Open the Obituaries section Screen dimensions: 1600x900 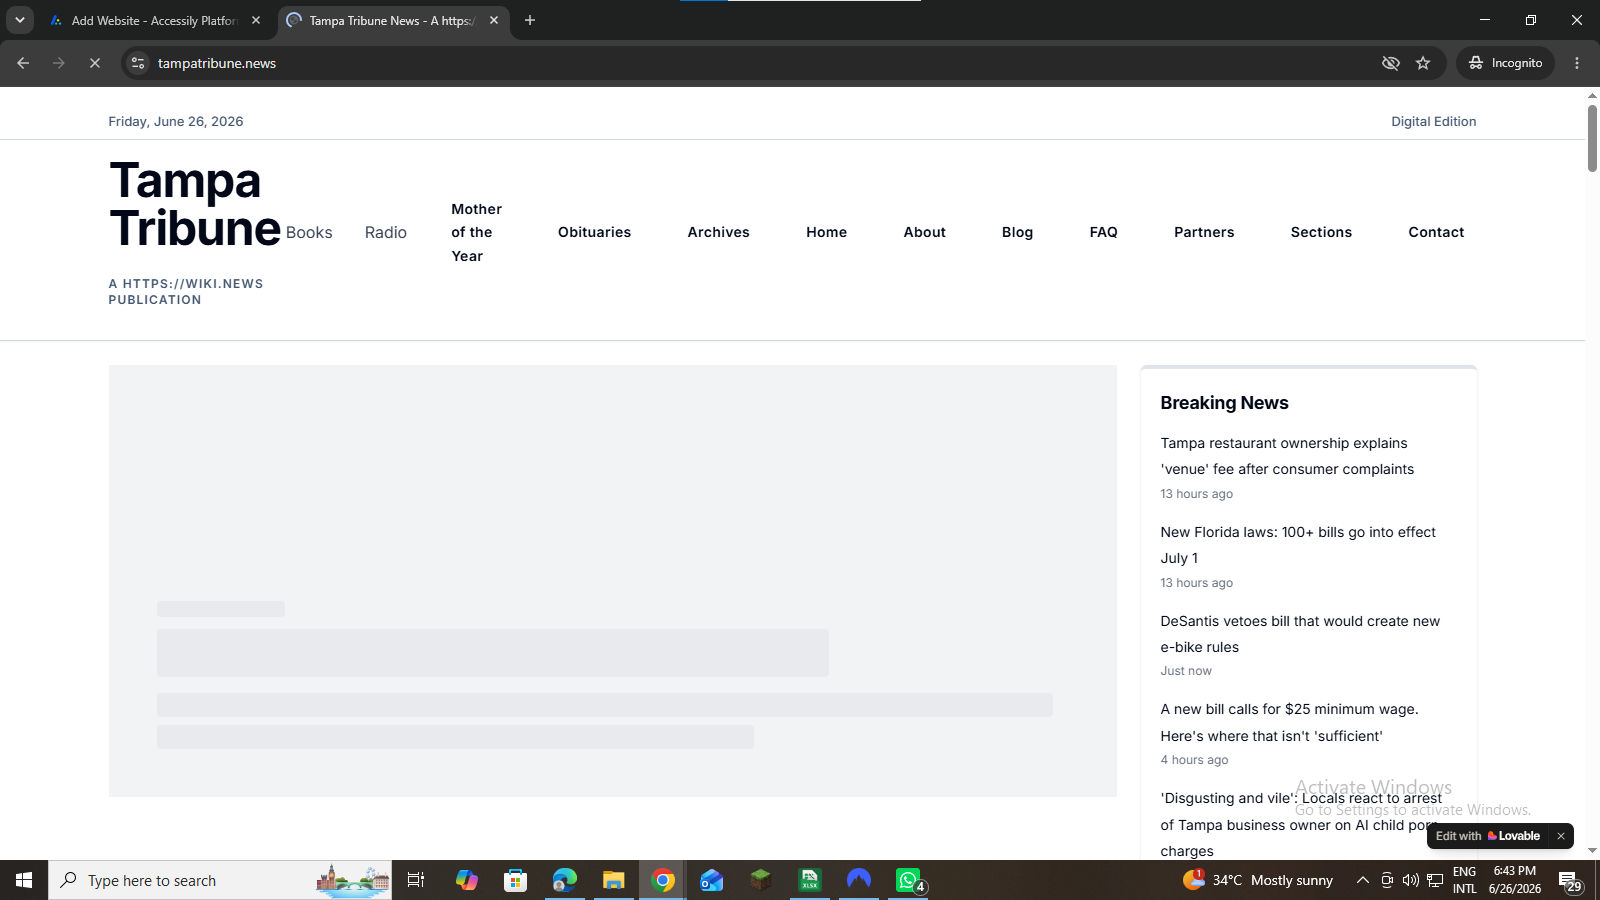(594, 232)
